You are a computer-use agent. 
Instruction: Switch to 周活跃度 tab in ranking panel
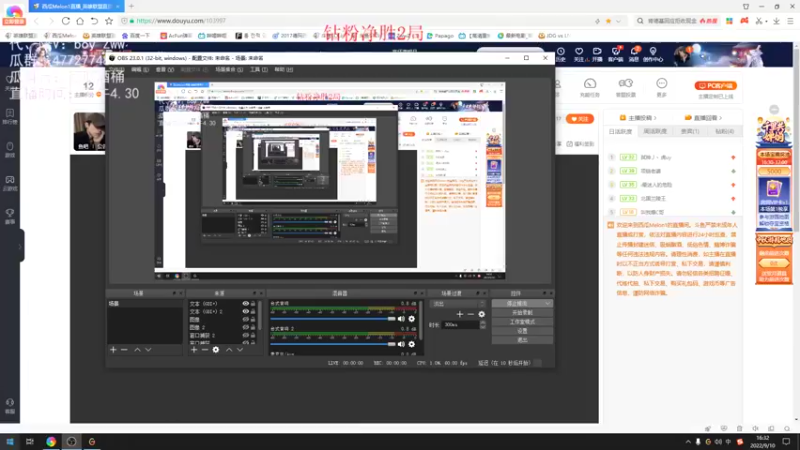coord(655,132)
